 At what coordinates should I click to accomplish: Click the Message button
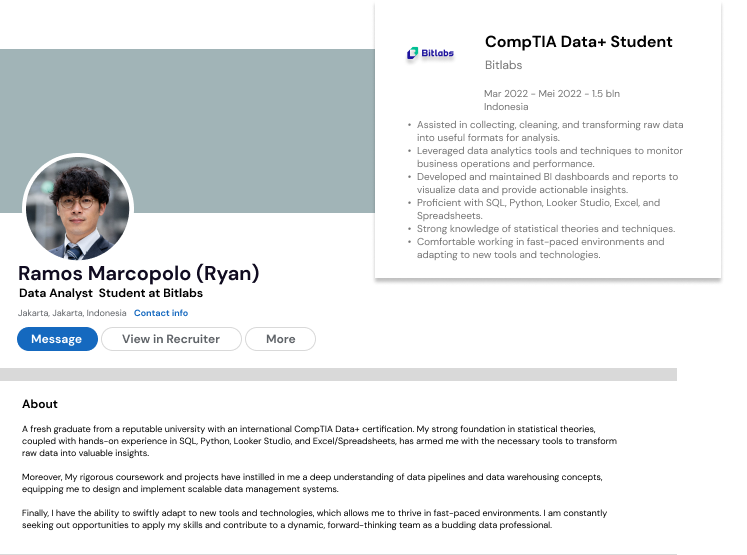[x=57, y=339]
